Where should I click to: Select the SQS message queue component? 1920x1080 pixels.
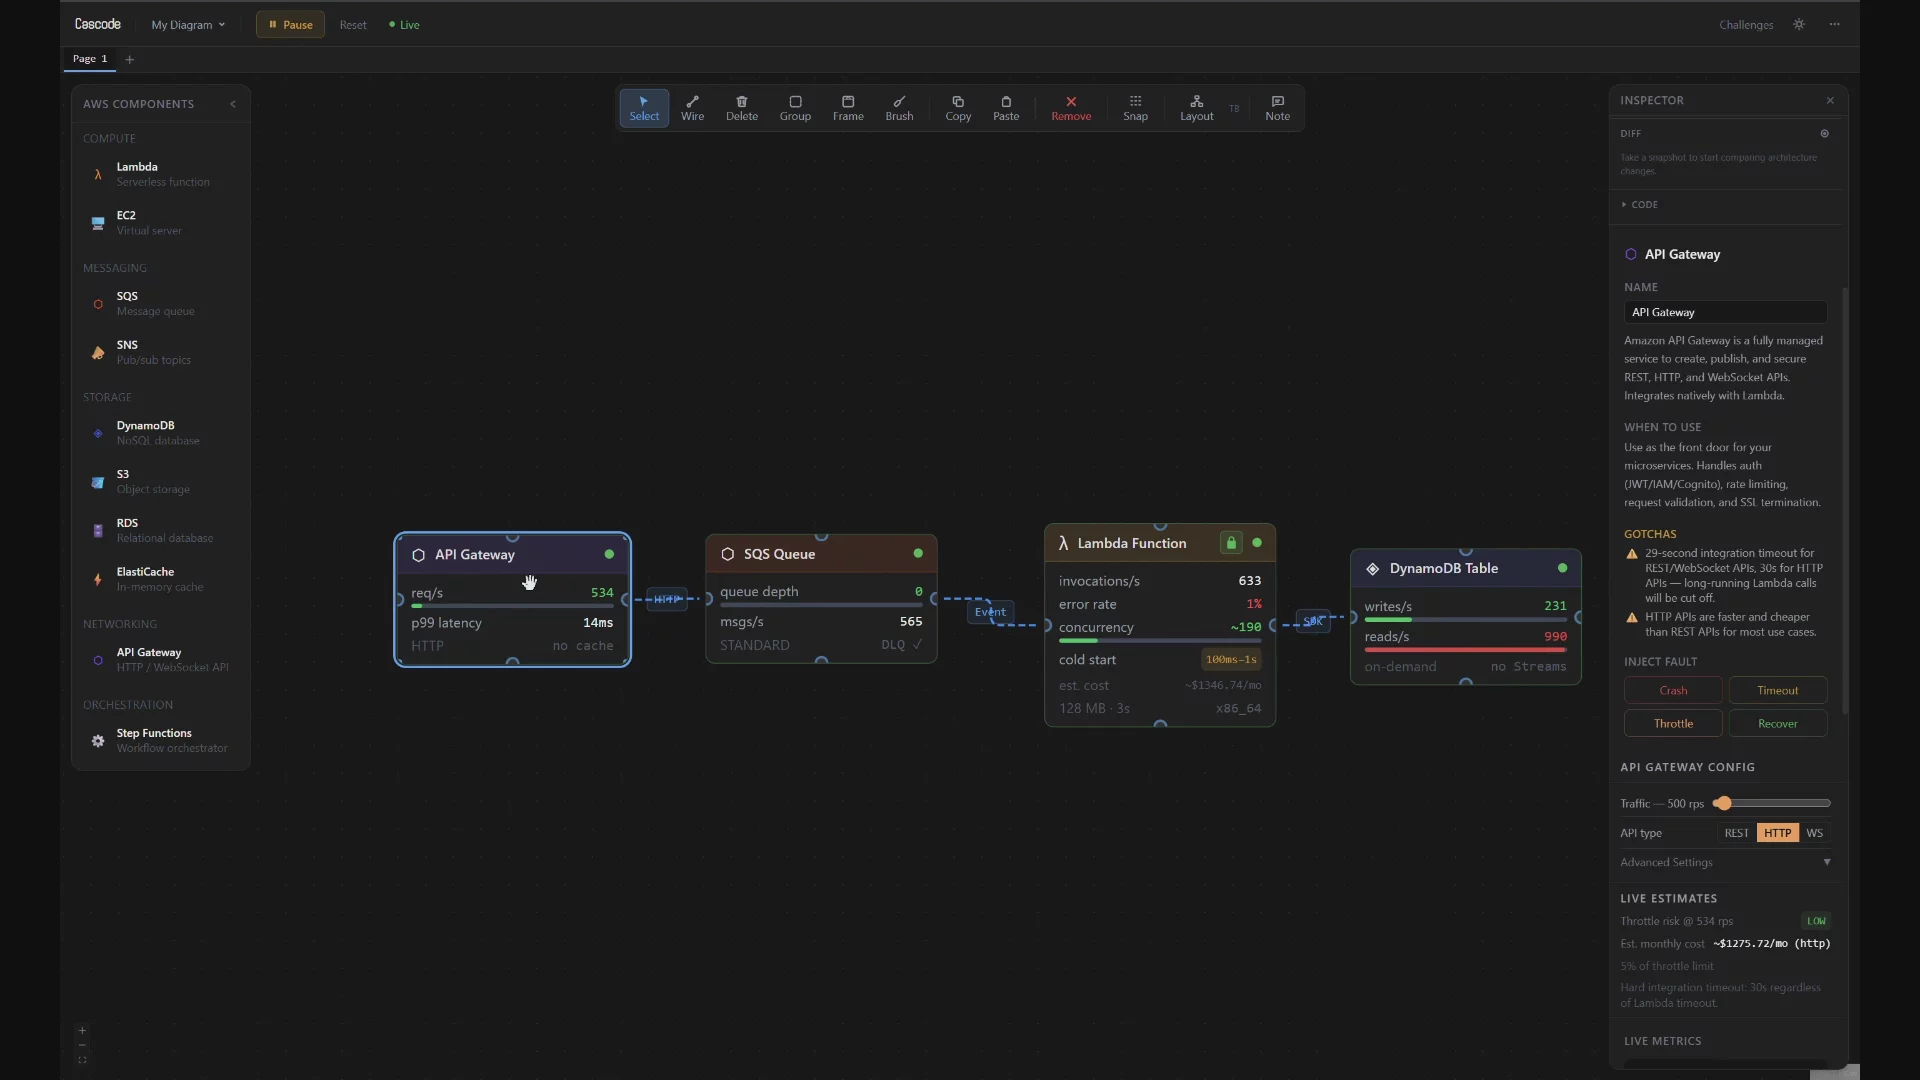[x=161, y=304]
